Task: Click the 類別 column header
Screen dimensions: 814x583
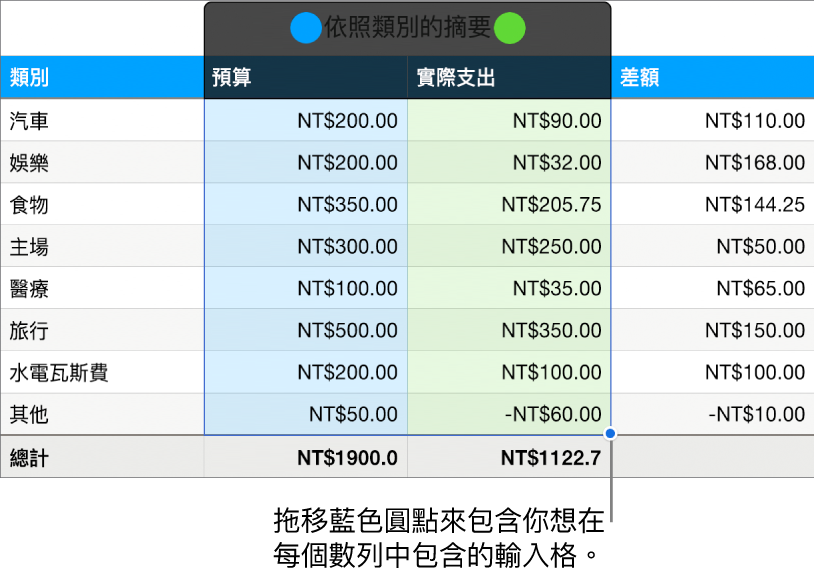Action: [x=102, y=78]
